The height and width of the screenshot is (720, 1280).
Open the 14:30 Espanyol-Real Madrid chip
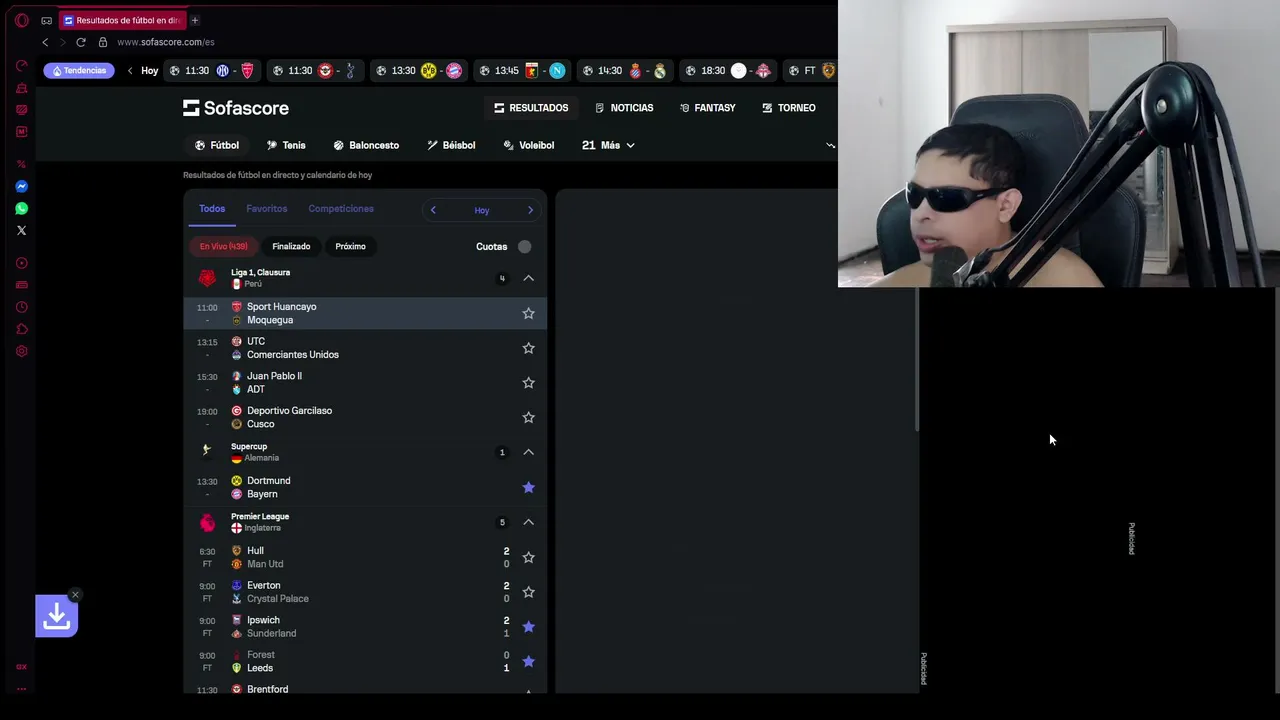(625, 71)
